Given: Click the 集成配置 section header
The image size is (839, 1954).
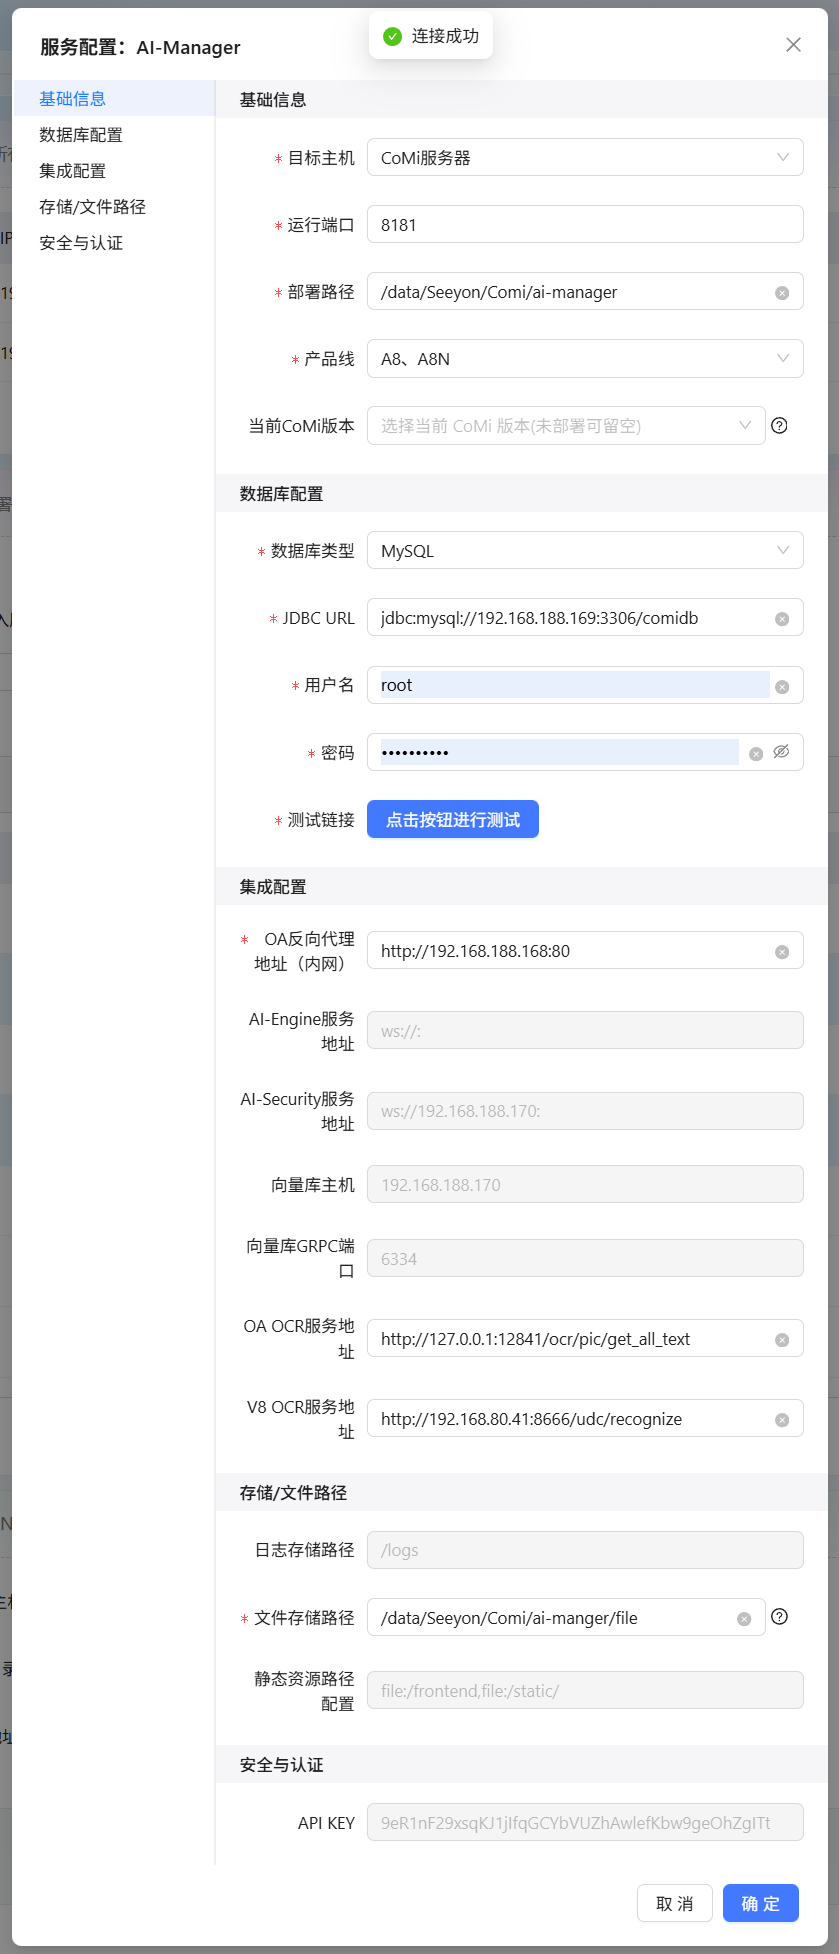Looking at the screenshot, I should click(x=522, y=886).
